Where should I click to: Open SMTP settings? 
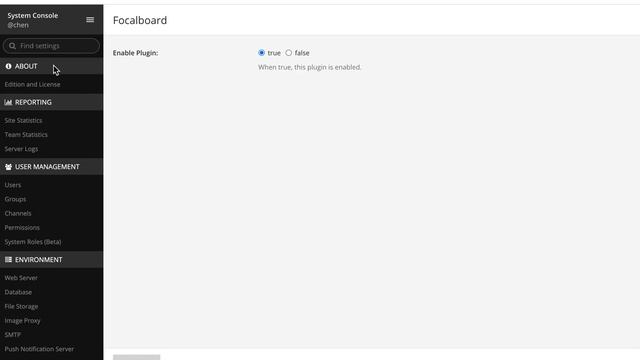click(13, 335)
